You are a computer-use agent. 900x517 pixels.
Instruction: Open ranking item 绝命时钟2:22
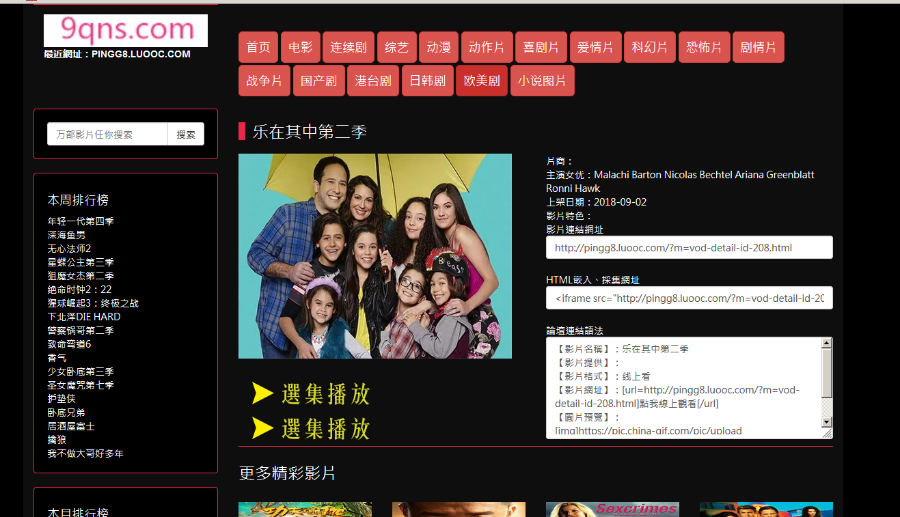(x=80, y=290)
